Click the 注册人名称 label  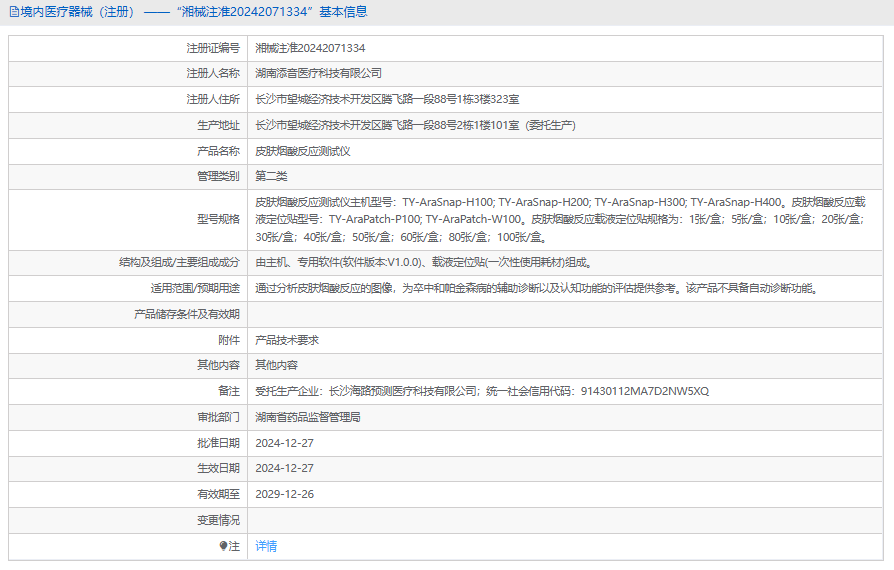(x=213, y=74)
